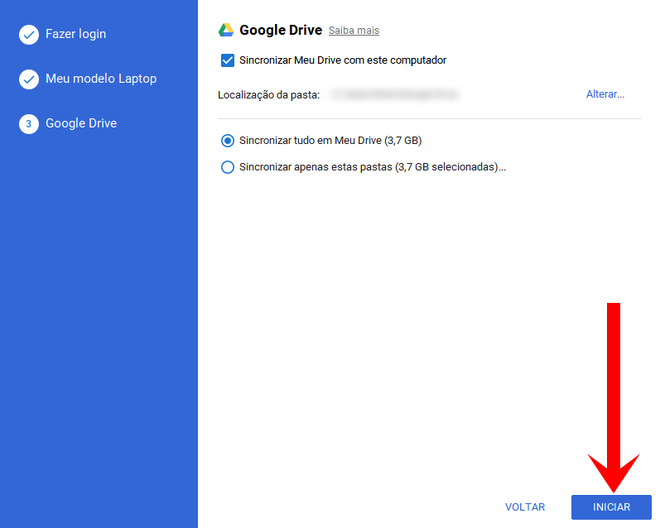Click the step 3 circle icon
The width and height of the screenshot is (660, 528).
click(29, 124)
